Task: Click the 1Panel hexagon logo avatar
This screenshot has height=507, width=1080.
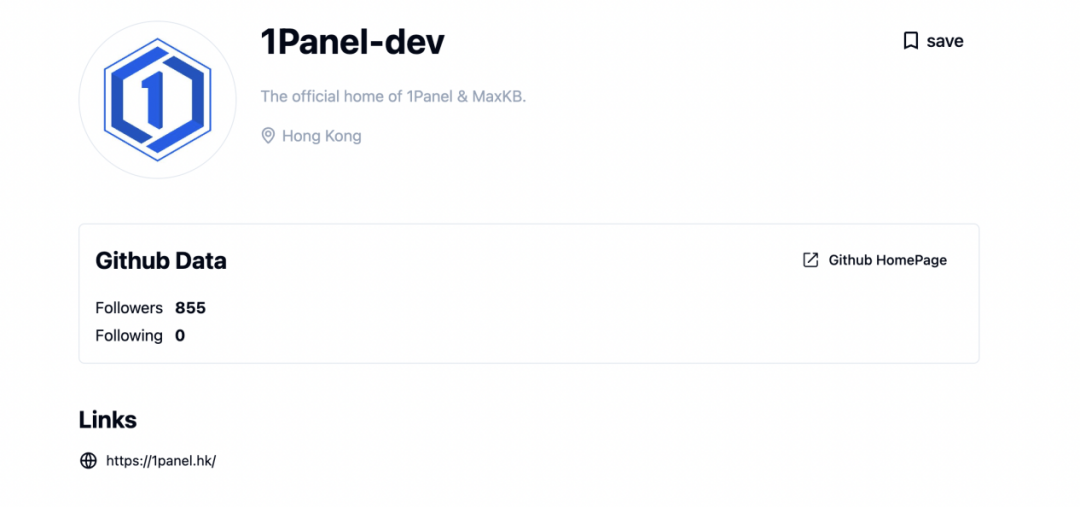Action: [x=157, y=99]
